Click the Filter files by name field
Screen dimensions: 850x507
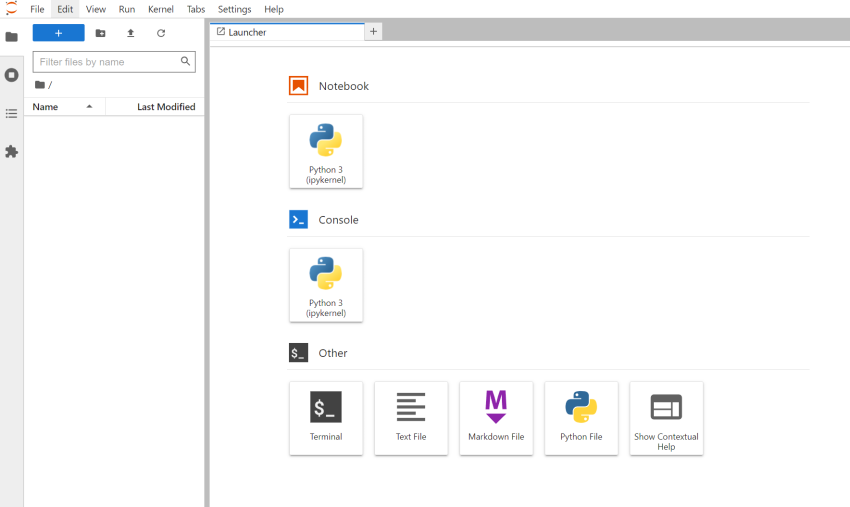point(107,62)
